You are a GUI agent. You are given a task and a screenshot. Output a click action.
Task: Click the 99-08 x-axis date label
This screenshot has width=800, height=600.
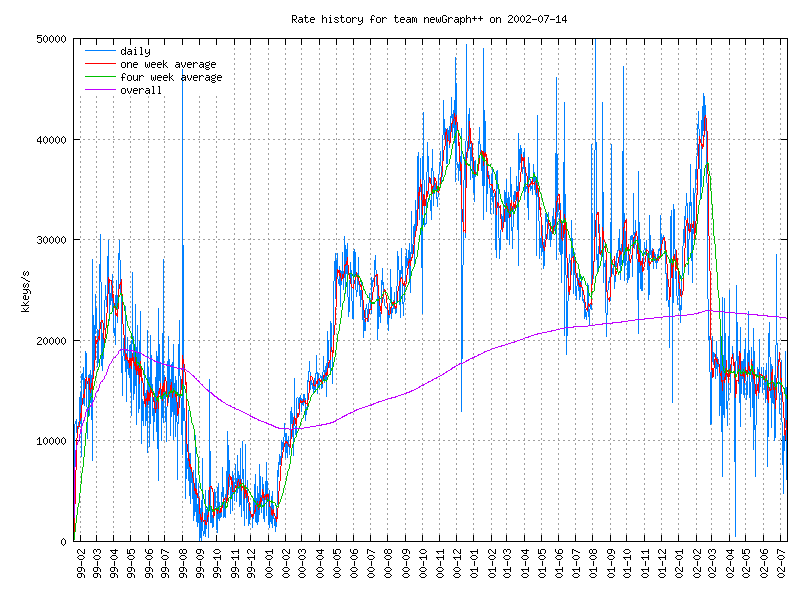point(183,564)
